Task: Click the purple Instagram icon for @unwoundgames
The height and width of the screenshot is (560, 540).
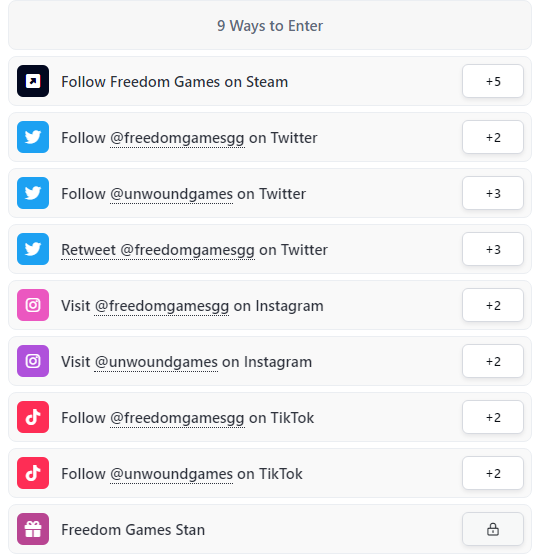Action: (33, 361)
